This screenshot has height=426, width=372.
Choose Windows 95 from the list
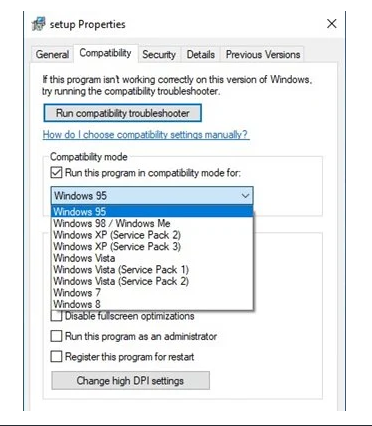point(152,211)
